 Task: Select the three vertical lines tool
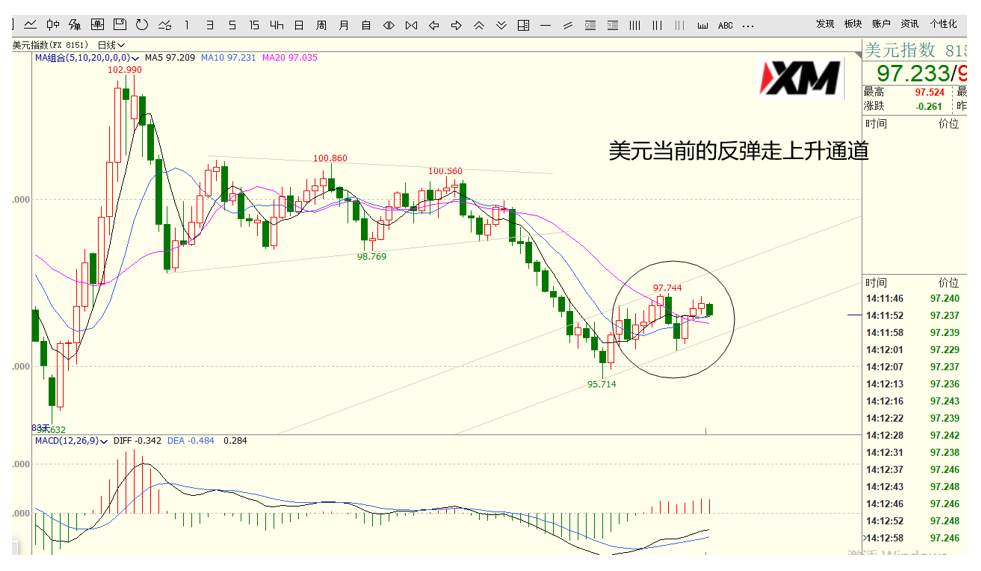tap(657, 25)
